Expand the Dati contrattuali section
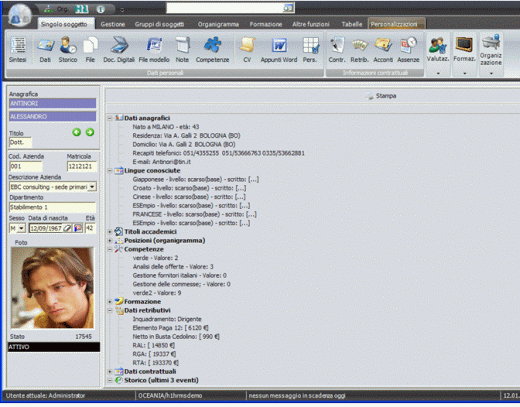Image resolution: width=520 pixels, height=407 pixels. click(x=110, y=371)
